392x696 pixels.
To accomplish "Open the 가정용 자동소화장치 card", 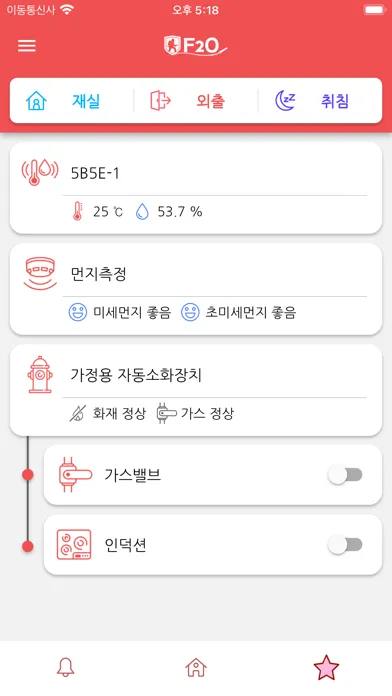I will pyautogui.click(x=196, y=390).
